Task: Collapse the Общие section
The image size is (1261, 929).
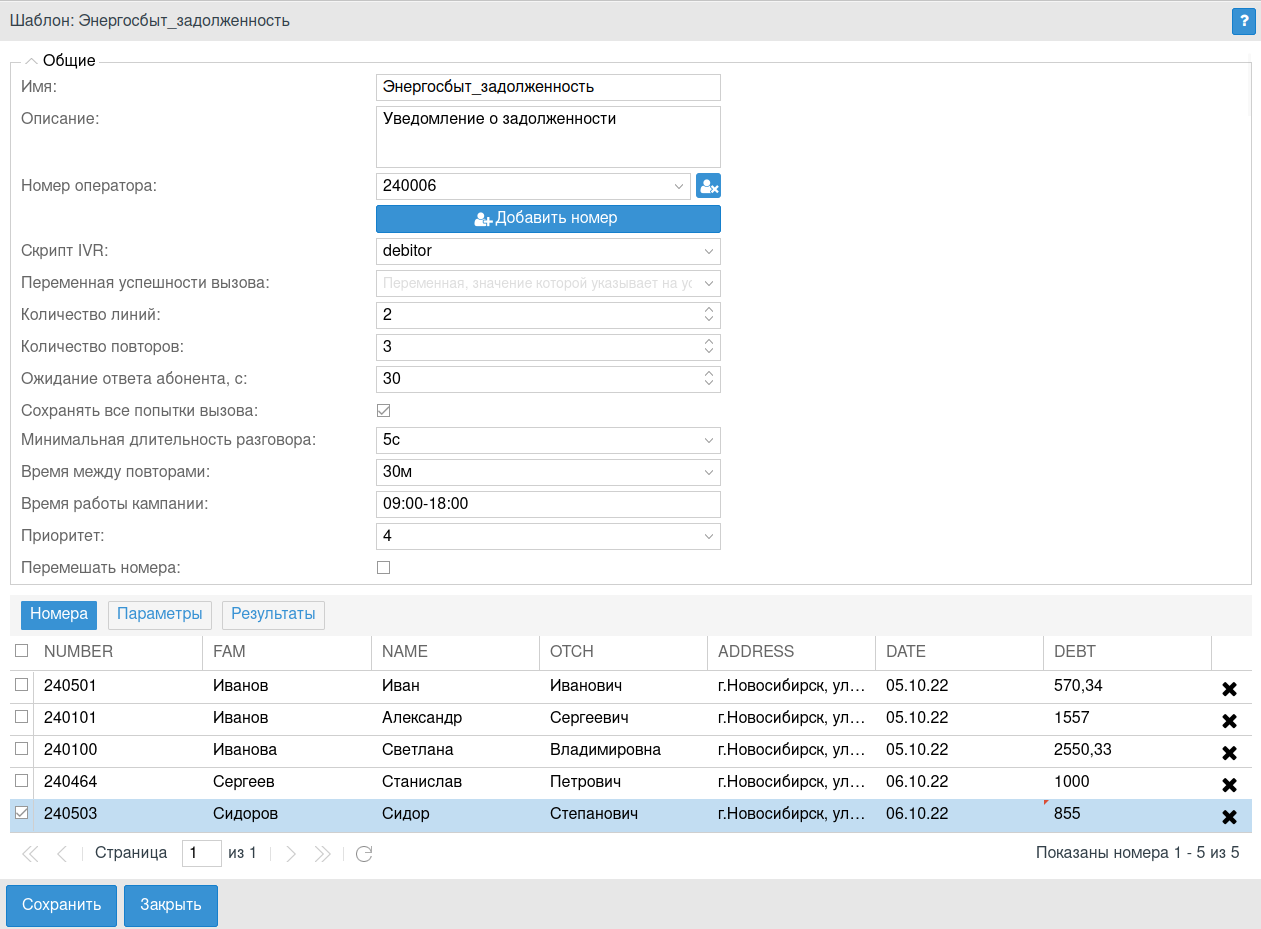Action: point(31,61)
